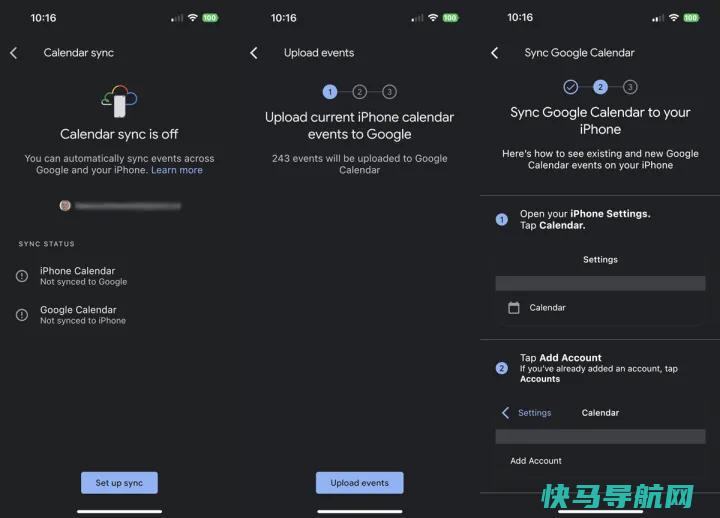Tap the iPhone Calendar warning icon
This screenshot has width=720, height=518.
[x=22, y=276]
